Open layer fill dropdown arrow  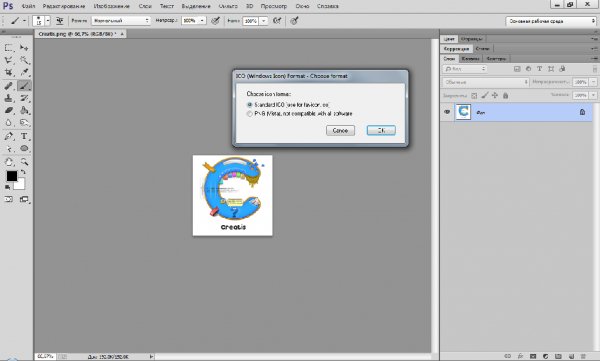point(593,95)
